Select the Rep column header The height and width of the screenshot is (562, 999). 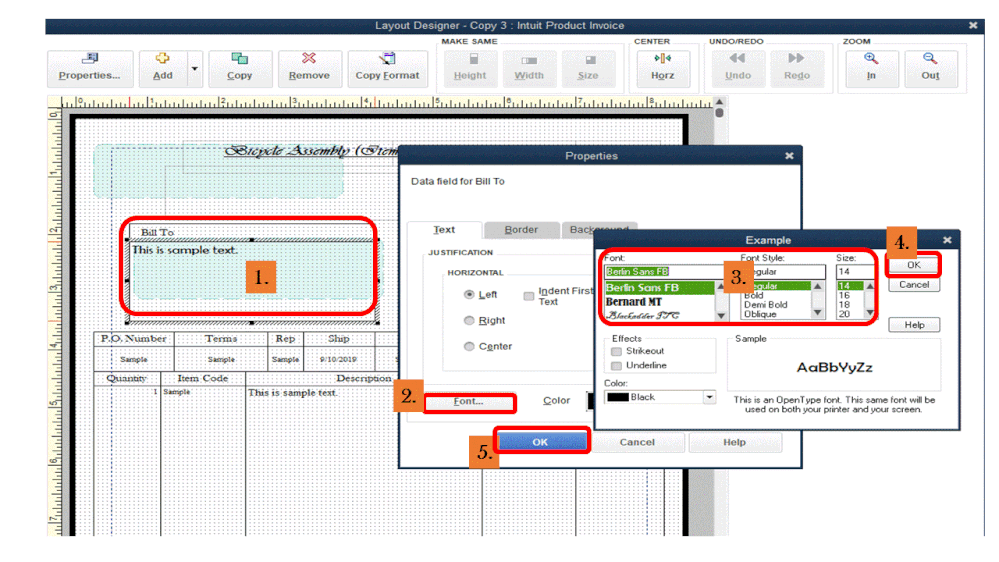coord(285,339)
